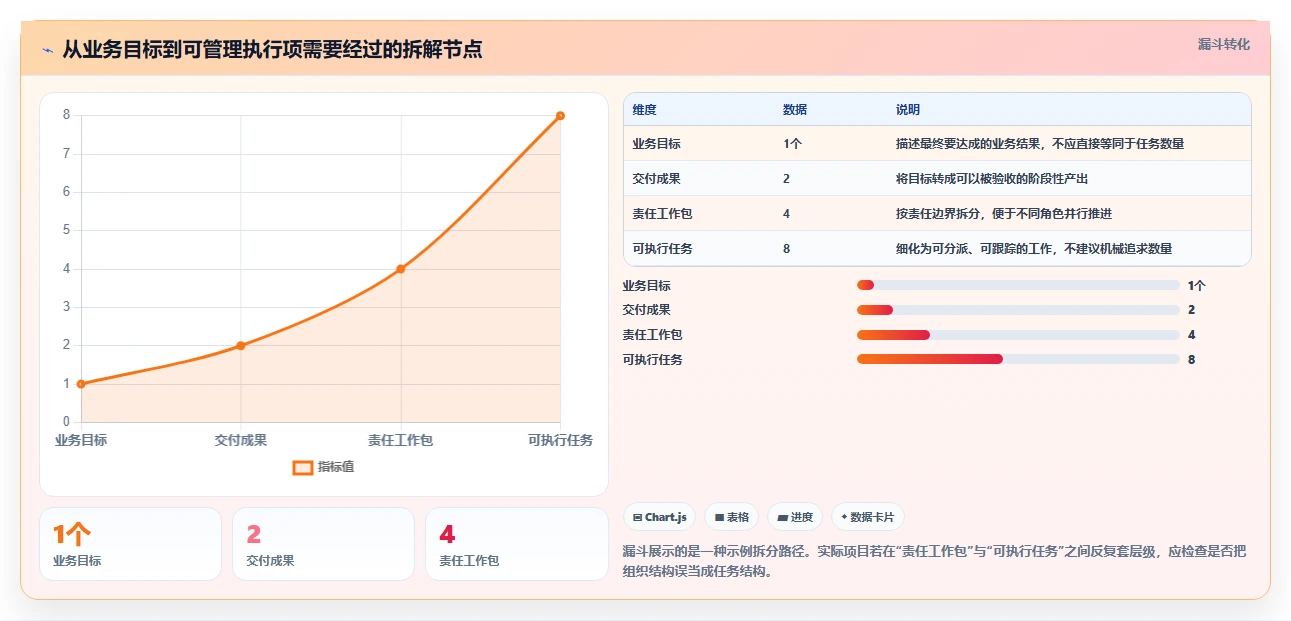The image size is (1291, 621).
Task: Open the 4 责任工作包 data card
Action: tap(516, 544)
